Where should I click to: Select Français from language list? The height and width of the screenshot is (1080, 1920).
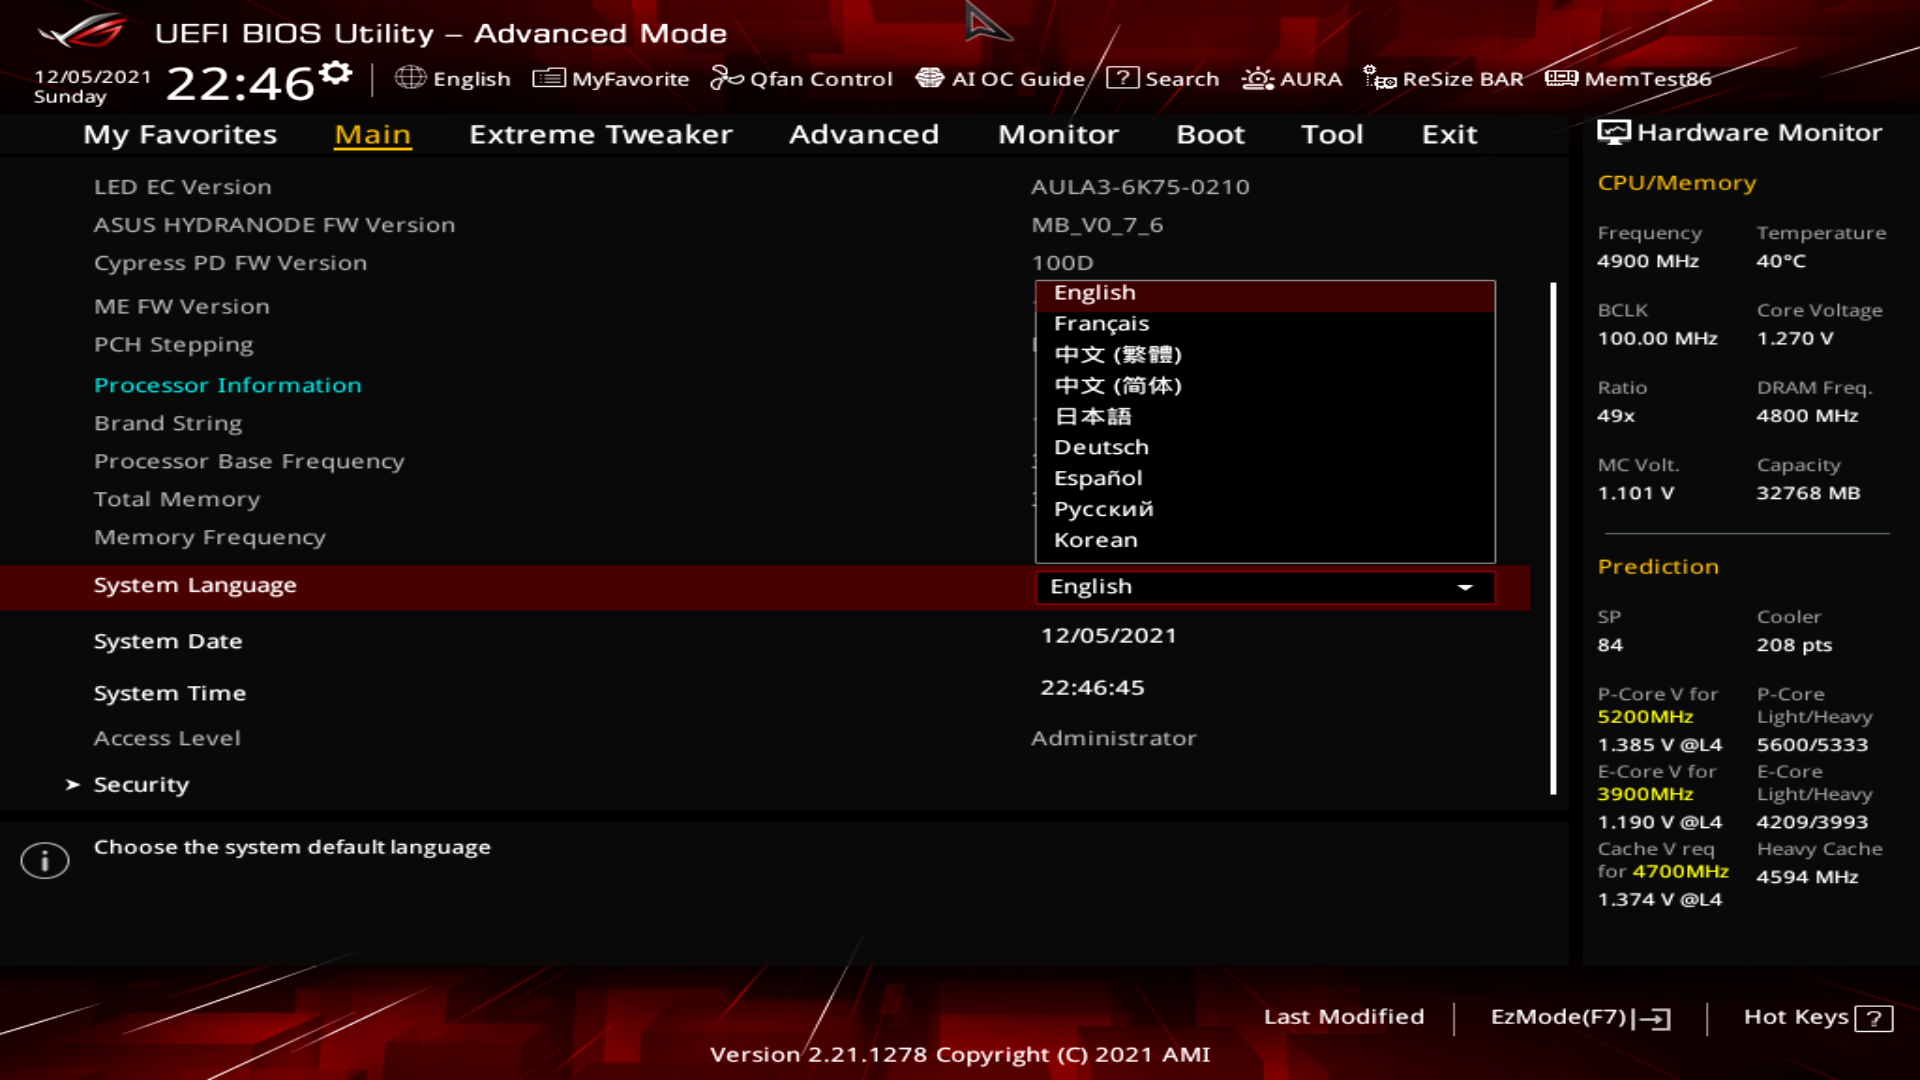coord(1101,324)
